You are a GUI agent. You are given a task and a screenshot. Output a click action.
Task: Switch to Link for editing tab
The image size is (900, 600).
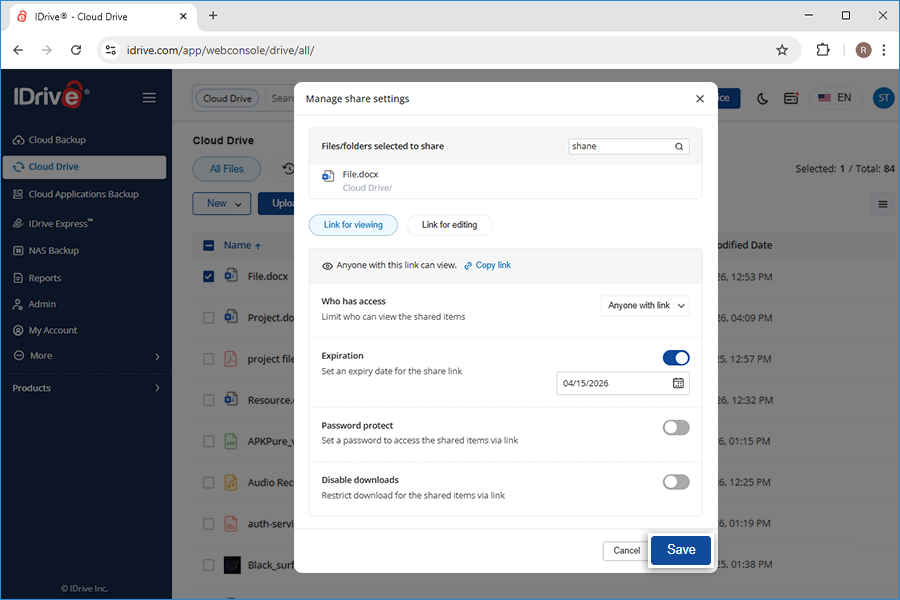pyautogui.click(x=449, y=224)
